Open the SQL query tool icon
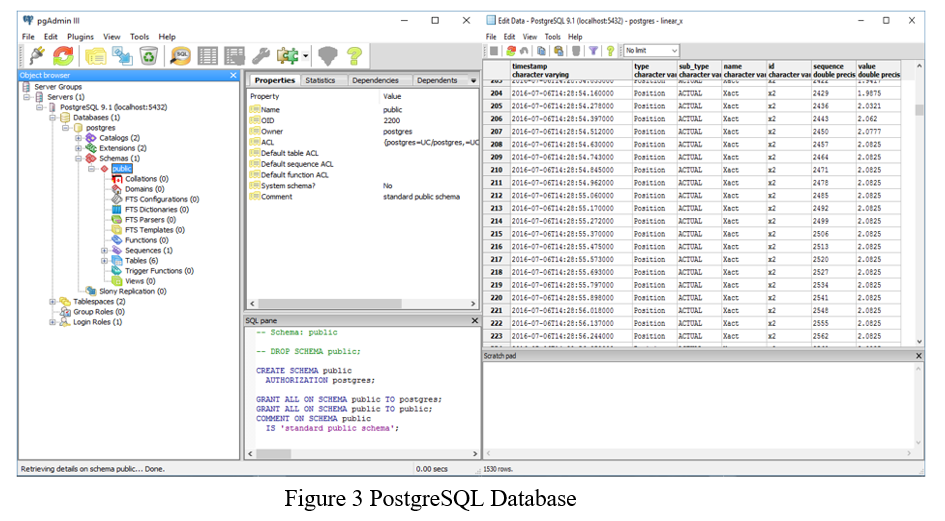The image size is (945, 521). (x=180, y=56)
